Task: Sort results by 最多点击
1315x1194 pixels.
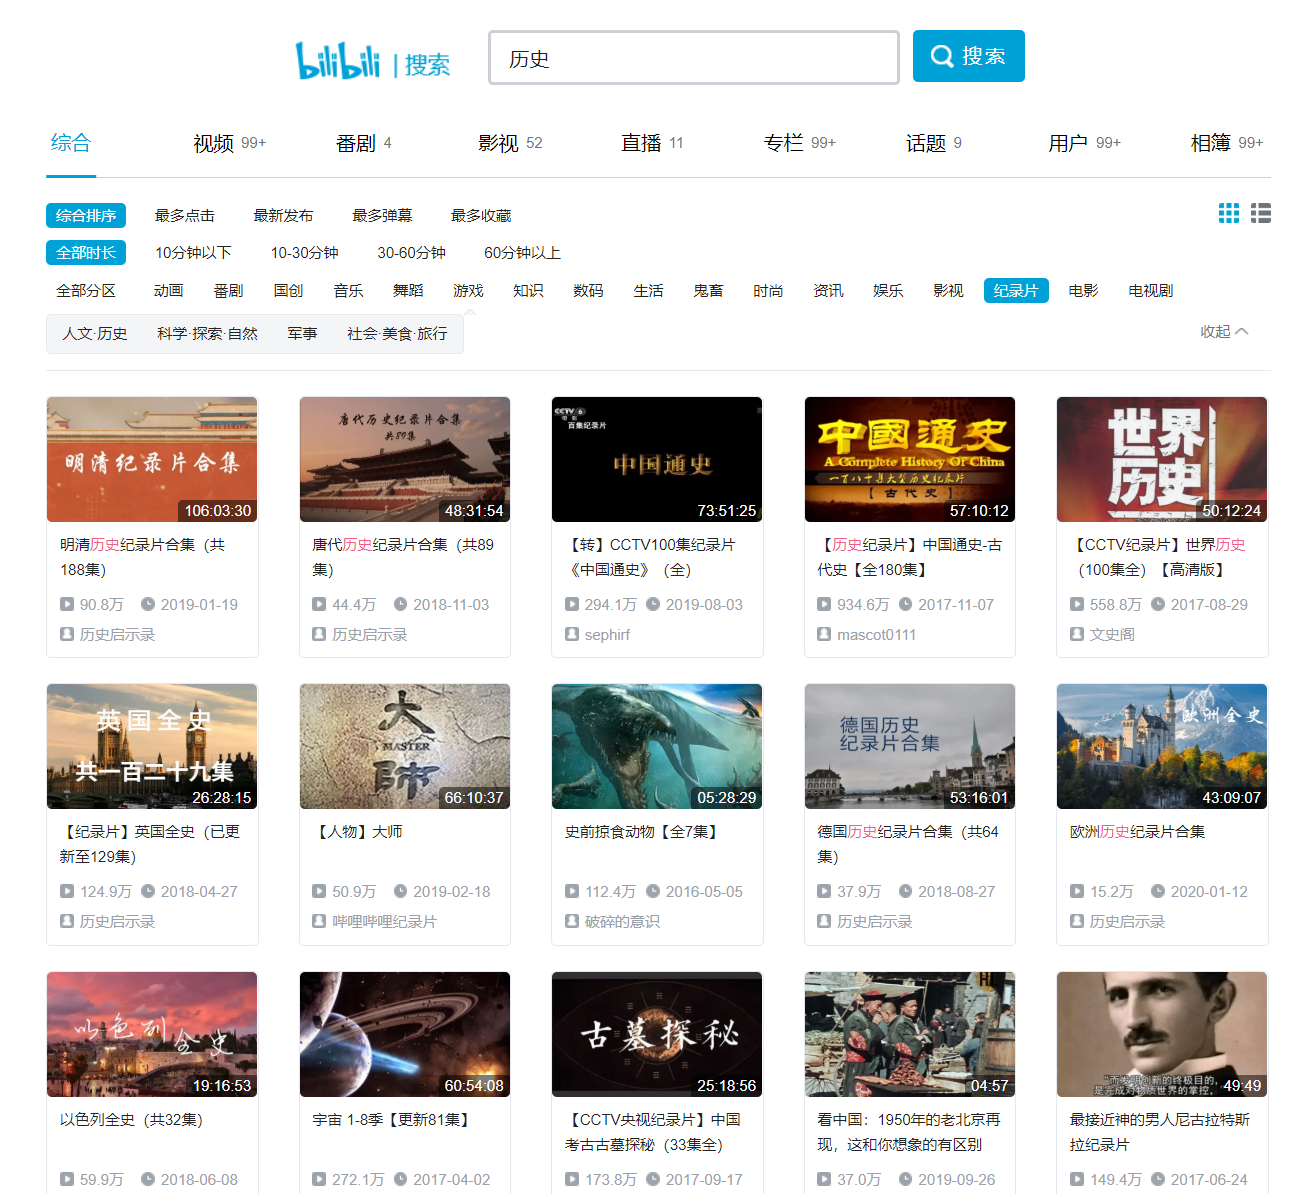Action: [x=184, y=215]
